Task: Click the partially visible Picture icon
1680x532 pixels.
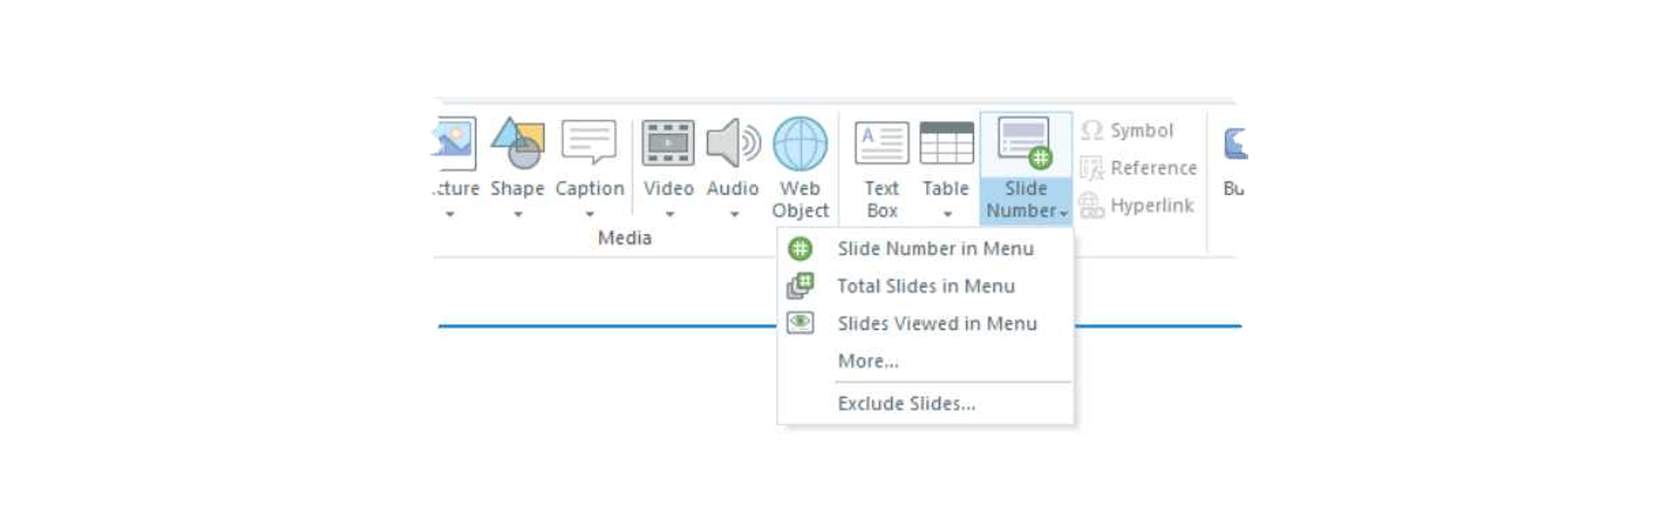Action: tap(455, 141)
